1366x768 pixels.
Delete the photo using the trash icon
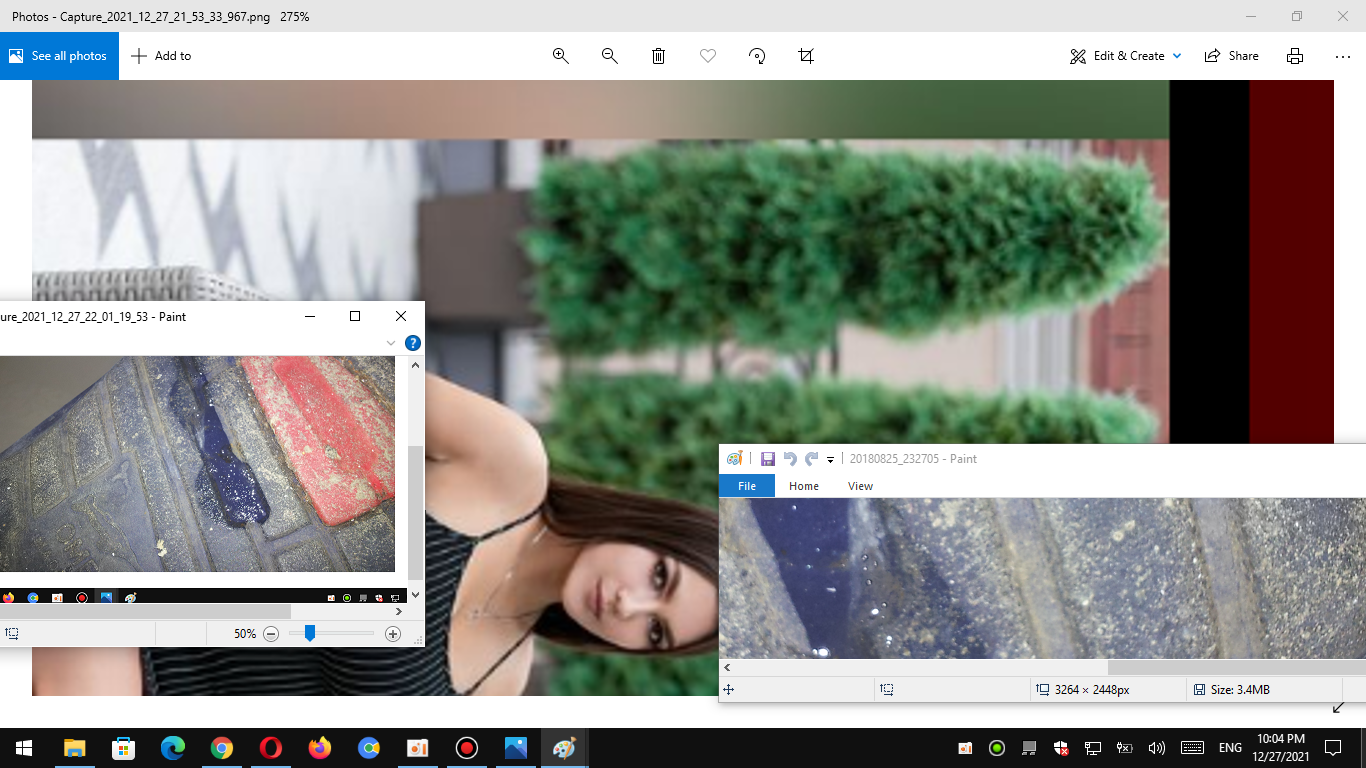[x=659, y=56]
